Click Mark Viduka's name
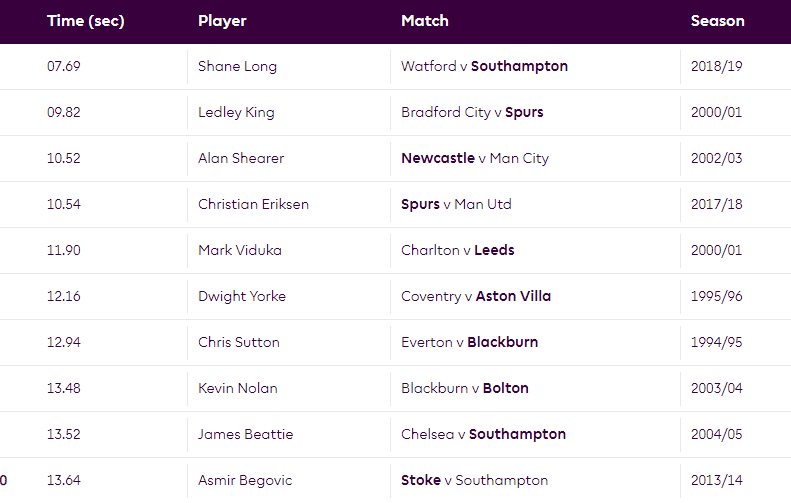This screenshot has width=791, height=503. (240, 250)
